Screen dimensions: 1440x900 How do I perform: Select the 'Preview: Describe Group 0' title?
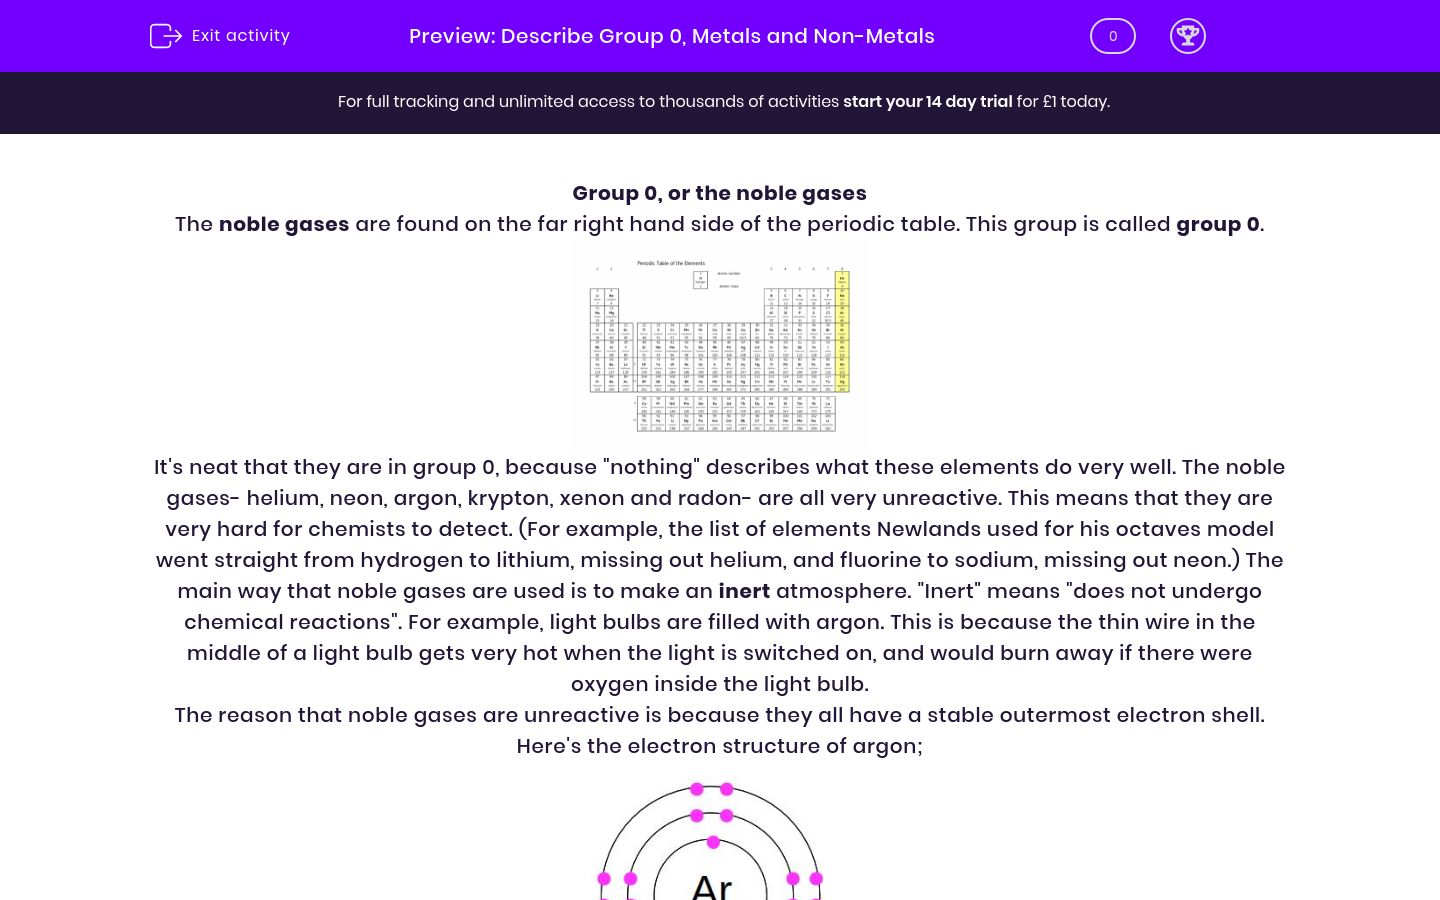pos(671,36)
